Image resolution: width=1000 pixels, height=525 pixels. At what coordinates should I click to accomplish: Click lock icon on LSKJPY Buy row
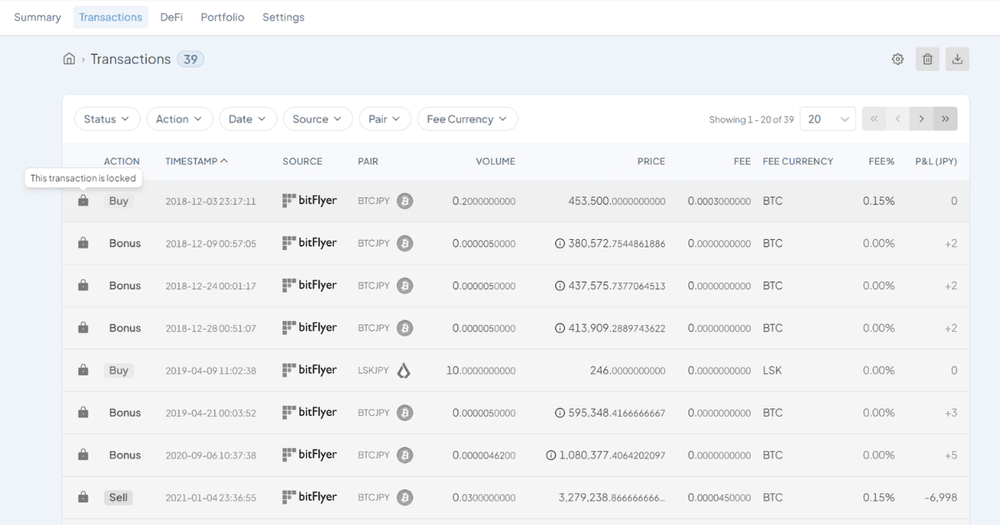click(83, 370)
